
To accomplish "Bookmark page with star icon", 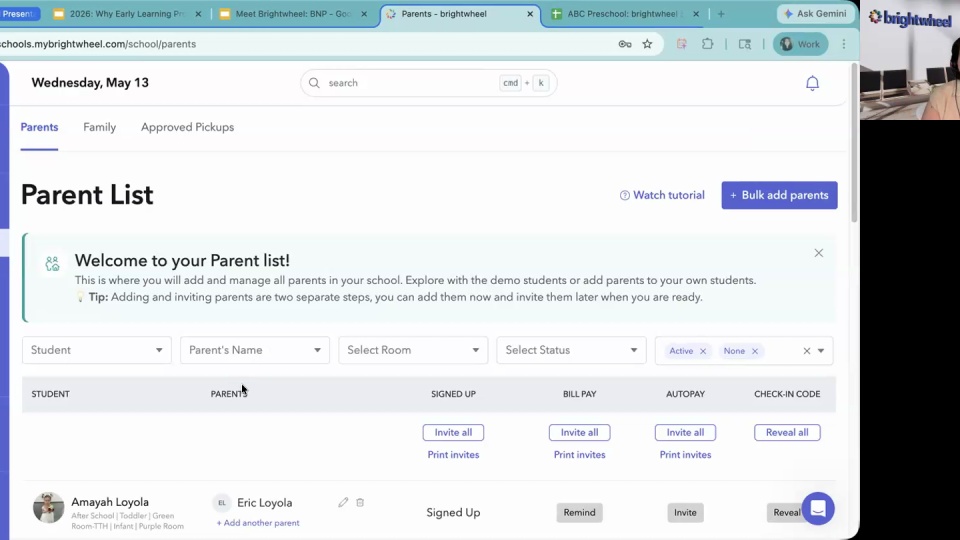I will coord(647,44).
